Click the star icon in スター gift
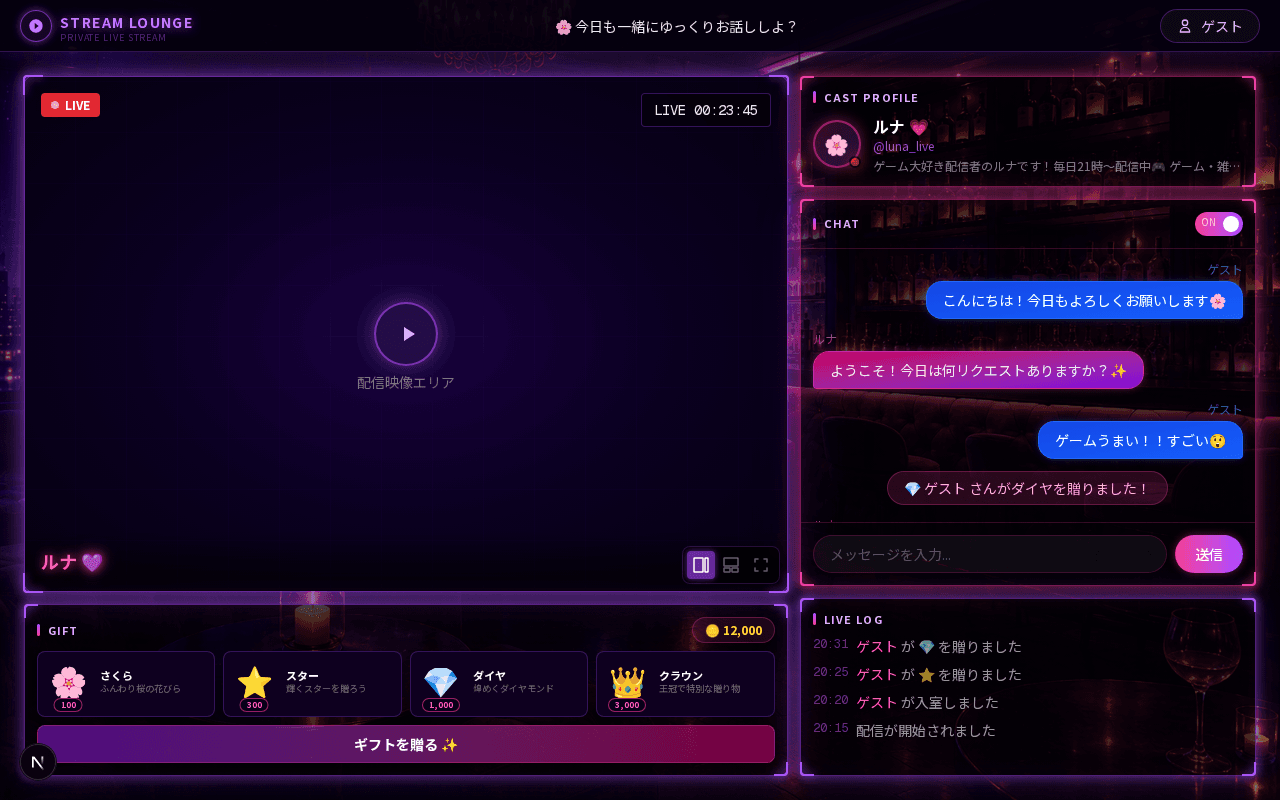Image resolution: width=1280 pixels, height=800 pixels. click(254, 682)
